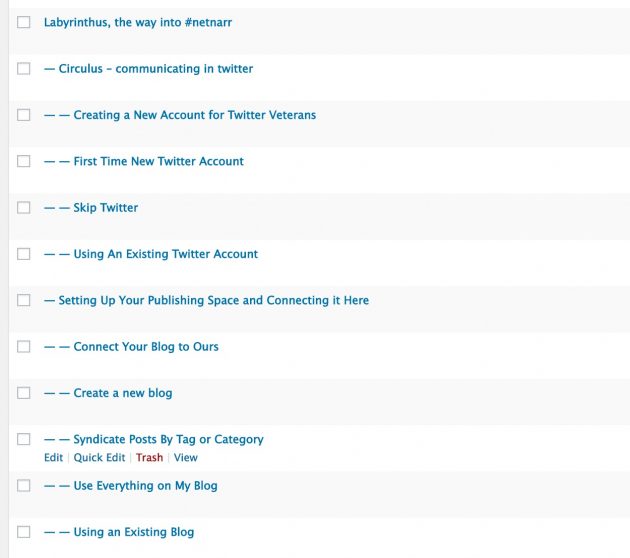Open the Skip Twitter page title

click(105, 208)
